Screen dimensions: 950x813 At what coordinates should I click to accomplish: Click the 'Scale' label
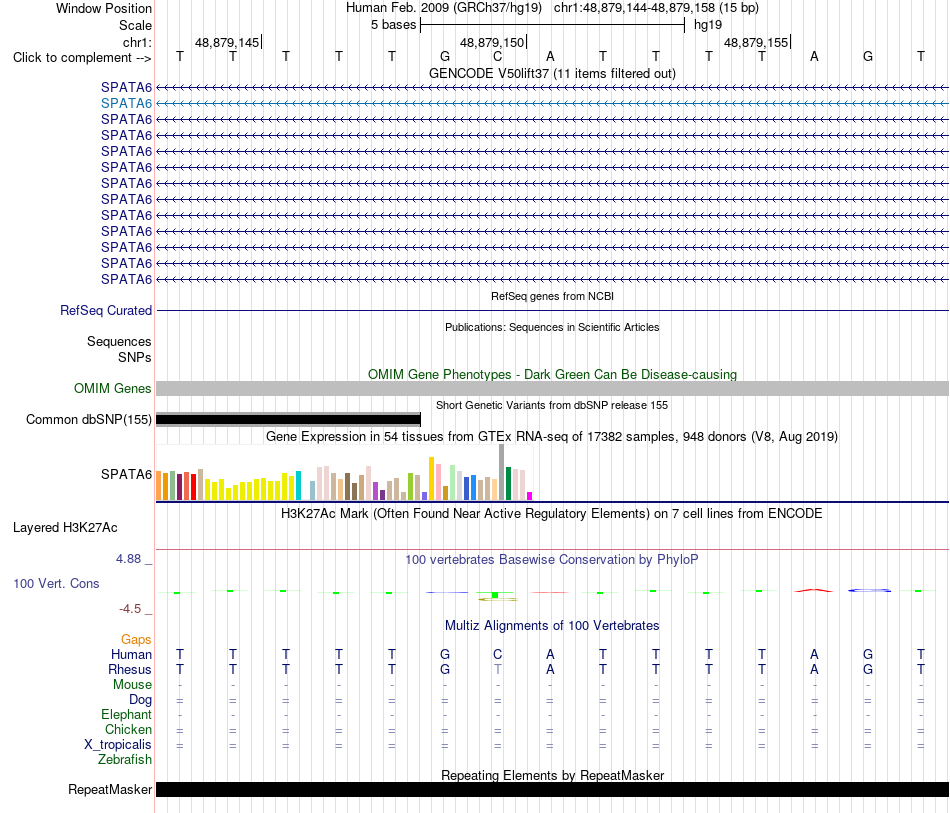tap(135, 25)
